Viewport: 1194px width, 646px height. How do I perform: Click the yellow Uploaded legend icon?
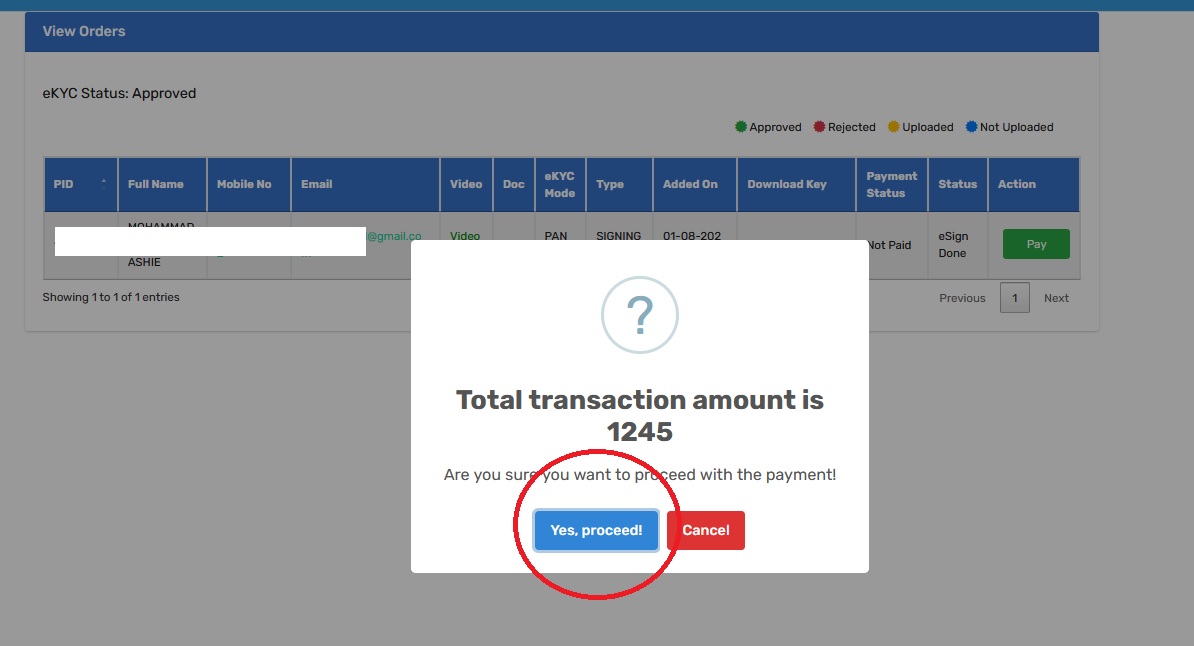[894, 127]
